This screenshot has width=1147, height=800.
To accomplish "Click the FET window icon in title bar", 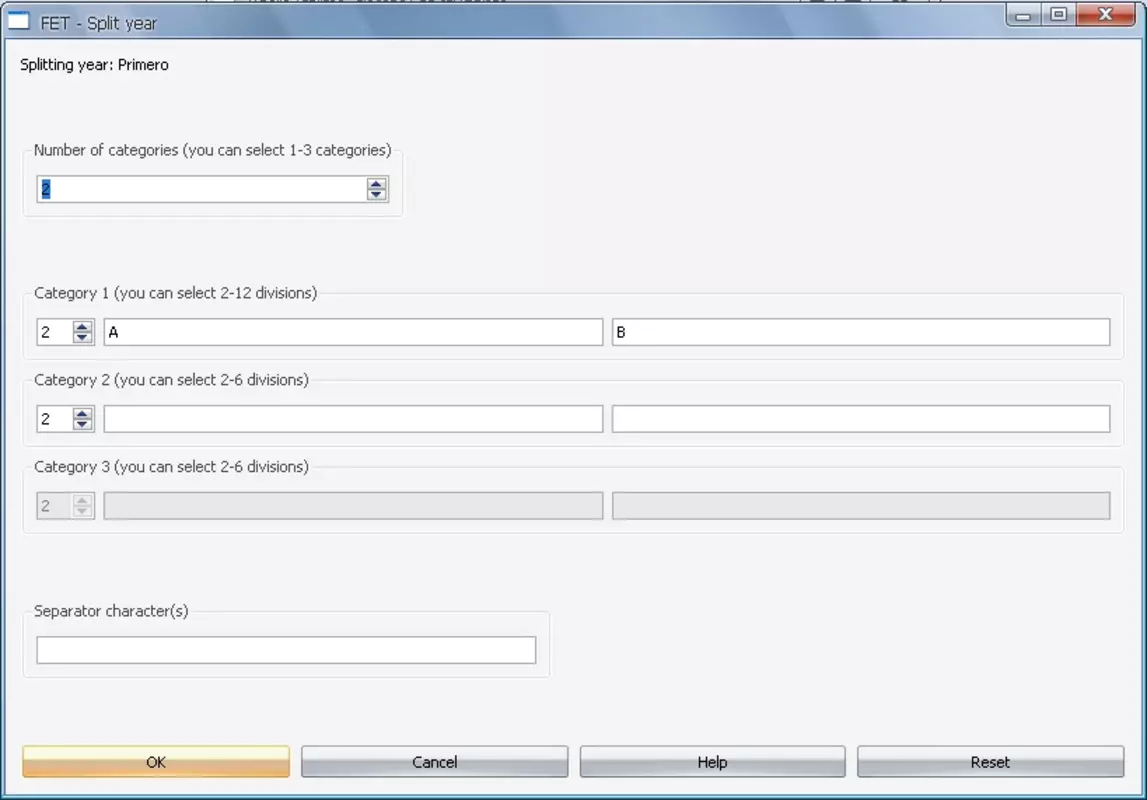I will click(x=18, y=21).
